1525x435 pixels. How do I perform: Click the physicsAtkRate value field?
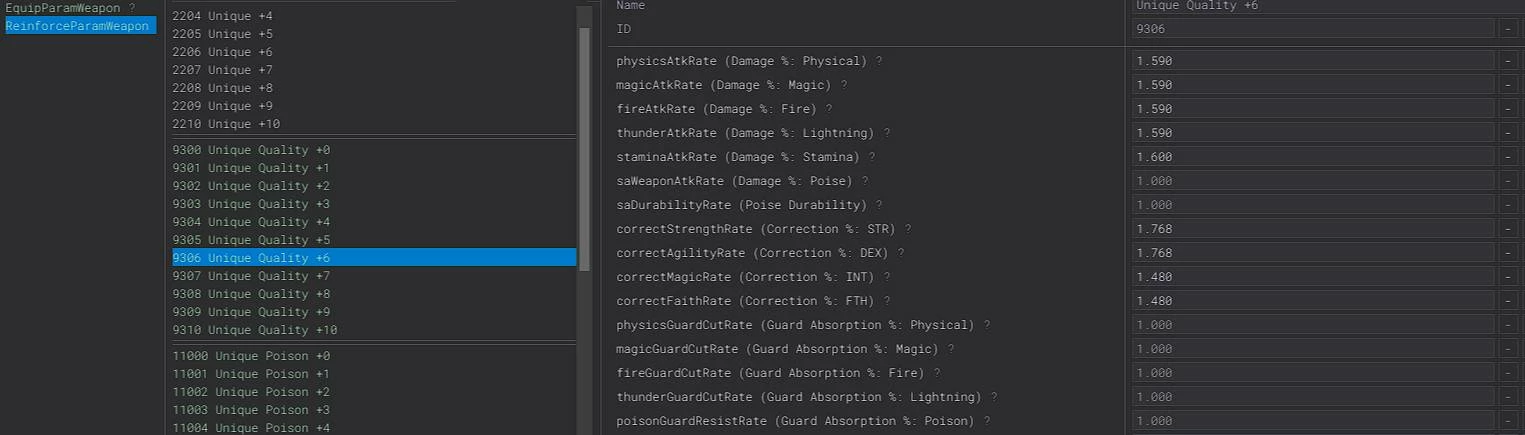point(1313,61)
